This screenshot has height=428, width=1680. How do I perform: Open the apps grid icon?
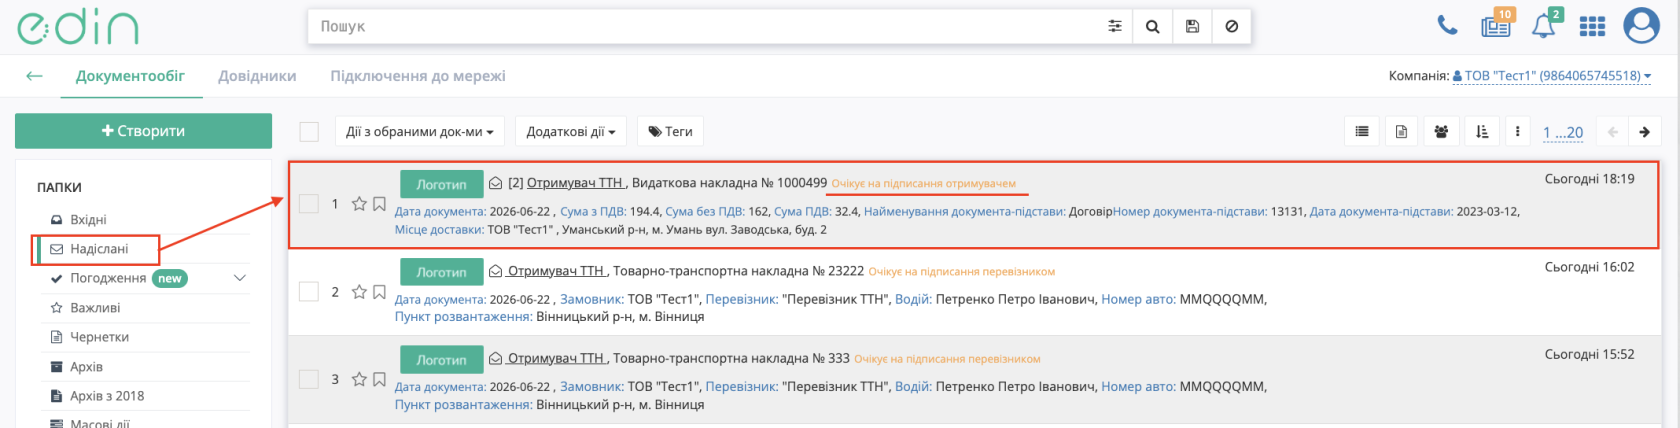(x=1592, y=26)
